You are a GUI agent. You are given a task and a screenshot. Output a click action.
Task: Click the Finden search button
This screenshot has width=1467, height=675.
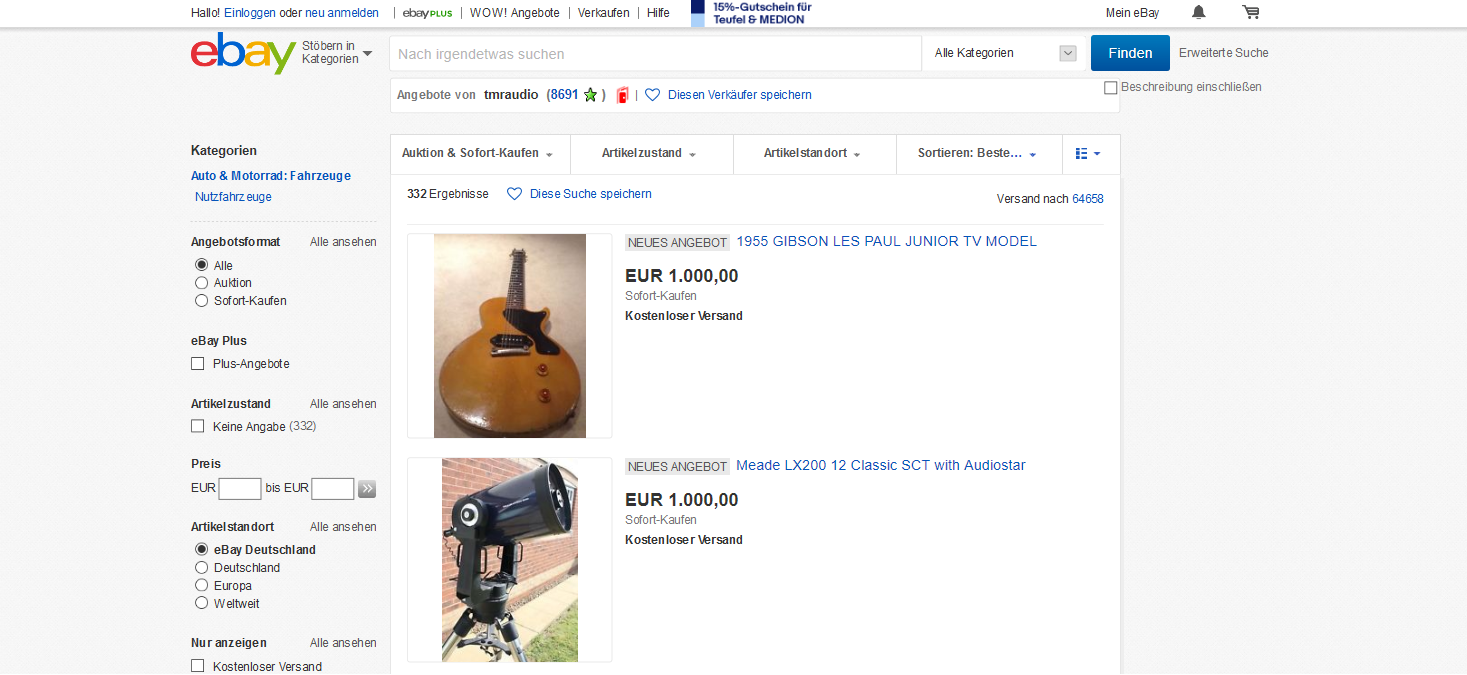(x=1130, y=53)
